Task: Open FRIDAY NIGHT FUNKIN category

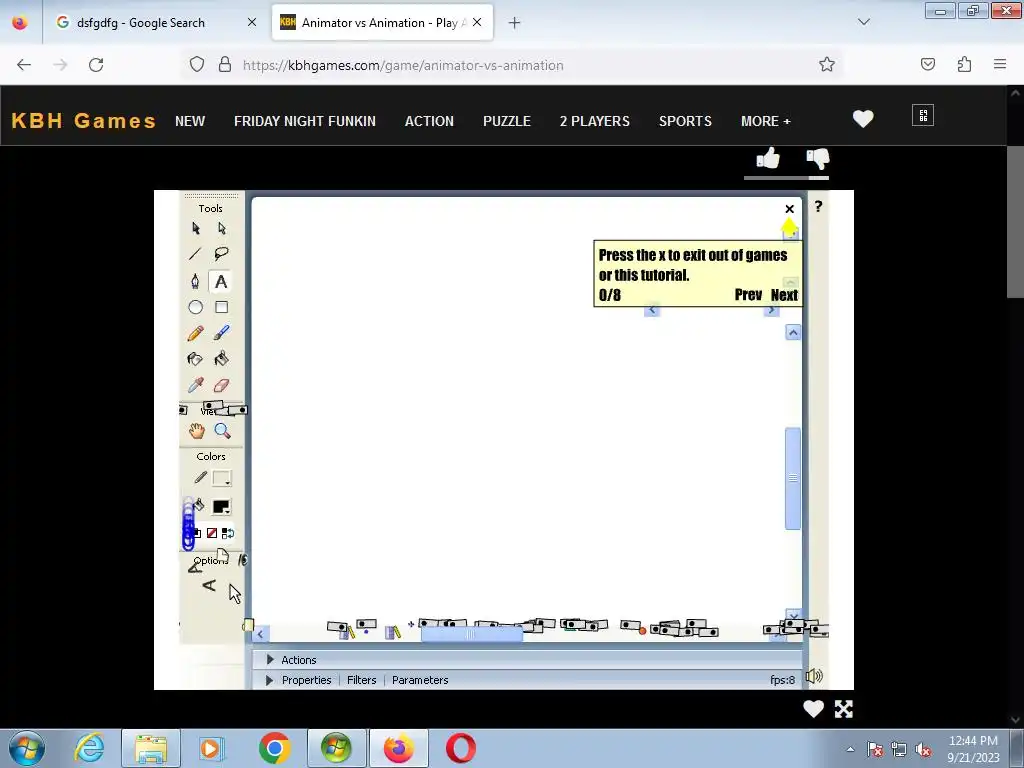Action: (305, 121)
